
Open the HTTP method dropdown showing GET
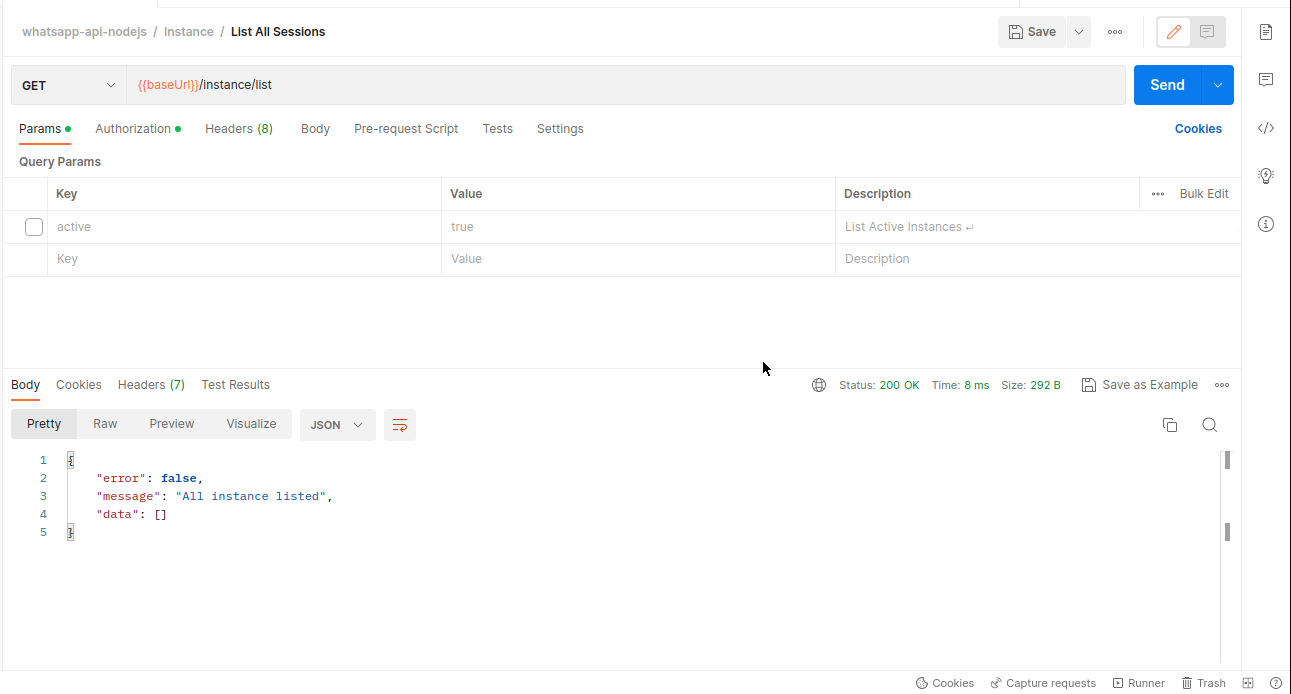coord(67,84)
